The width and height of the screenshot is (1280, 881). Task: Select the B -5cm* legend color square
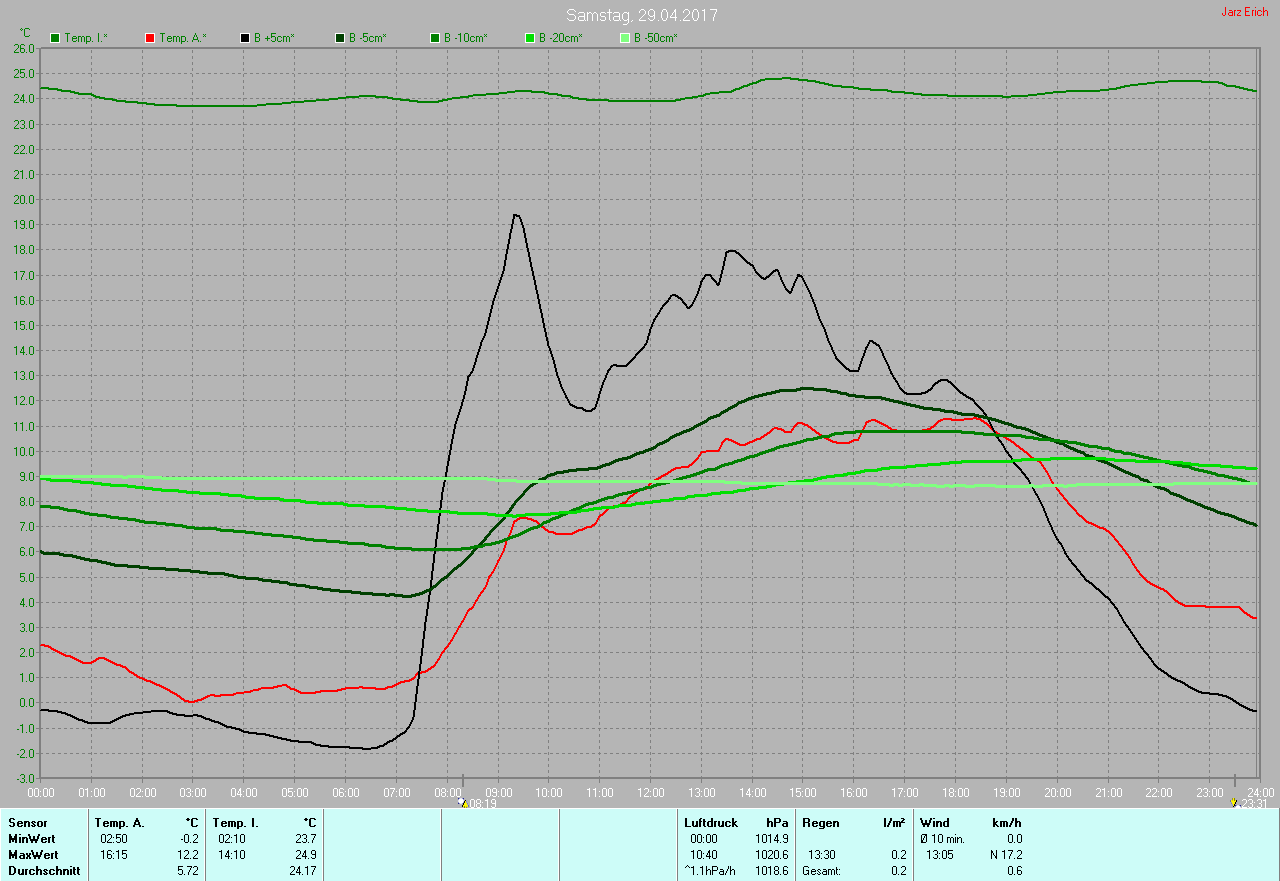point(340,38)
